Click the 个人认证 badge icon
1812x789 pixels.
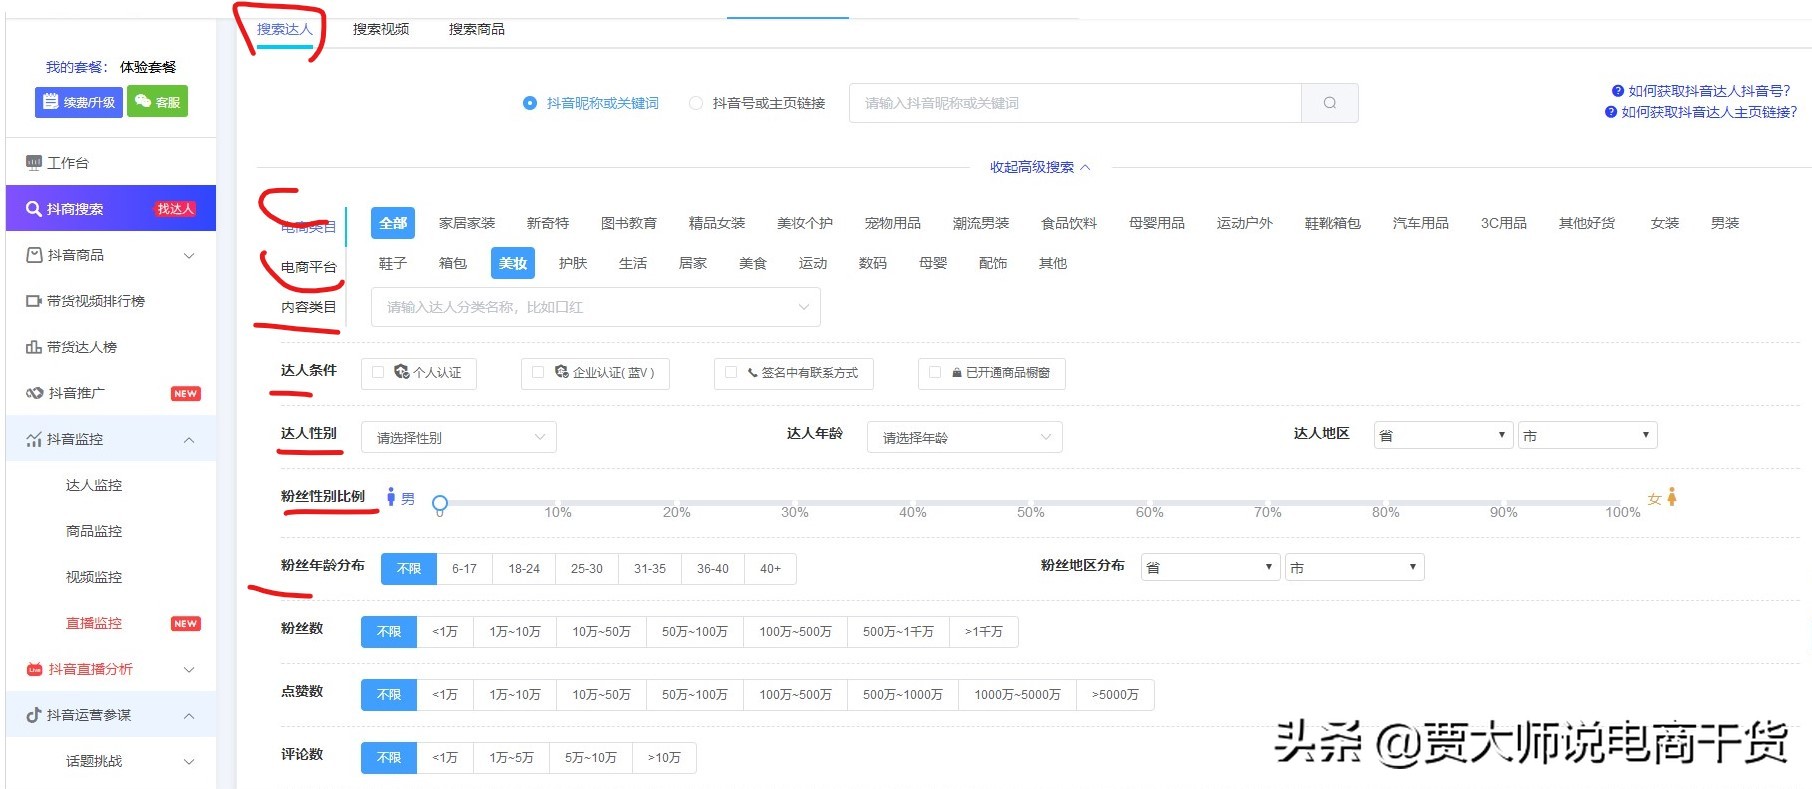(401, 372)
